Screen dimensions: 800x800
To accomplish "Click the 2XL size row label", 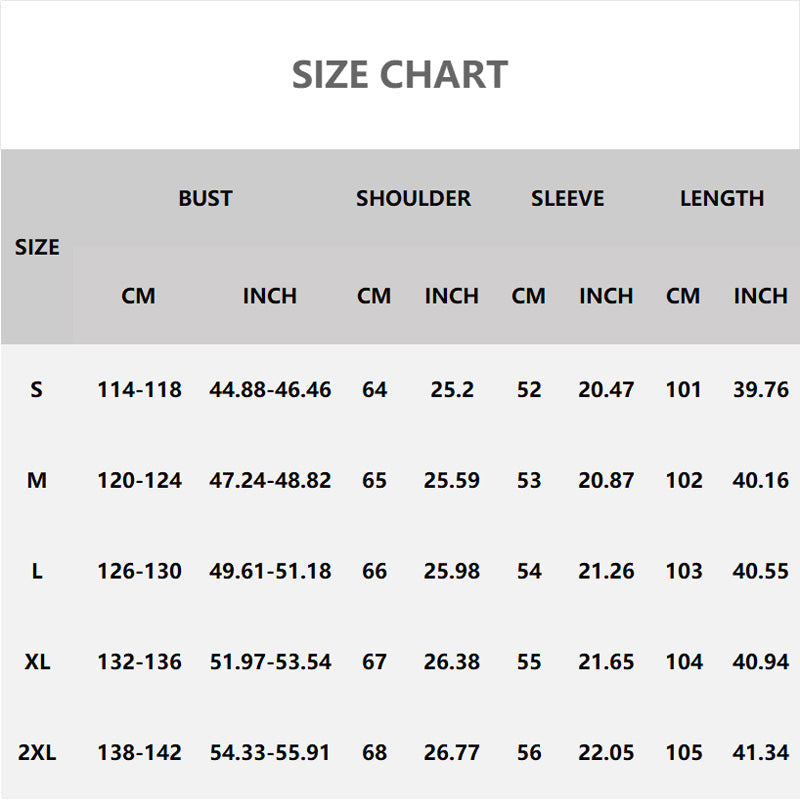I will [37, 753].
